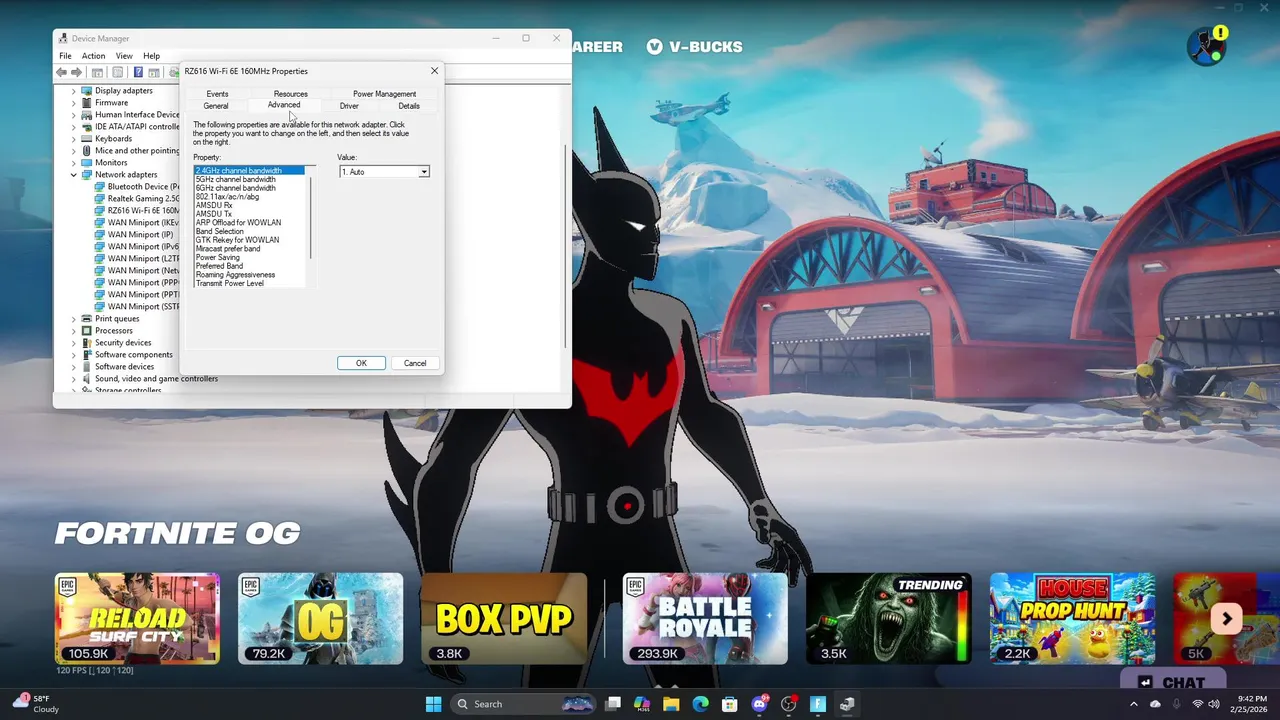Image resolution: width=1280 pixels, height=720 pixels.
Task: Expand the Print queues node
Action: [73, 319]
